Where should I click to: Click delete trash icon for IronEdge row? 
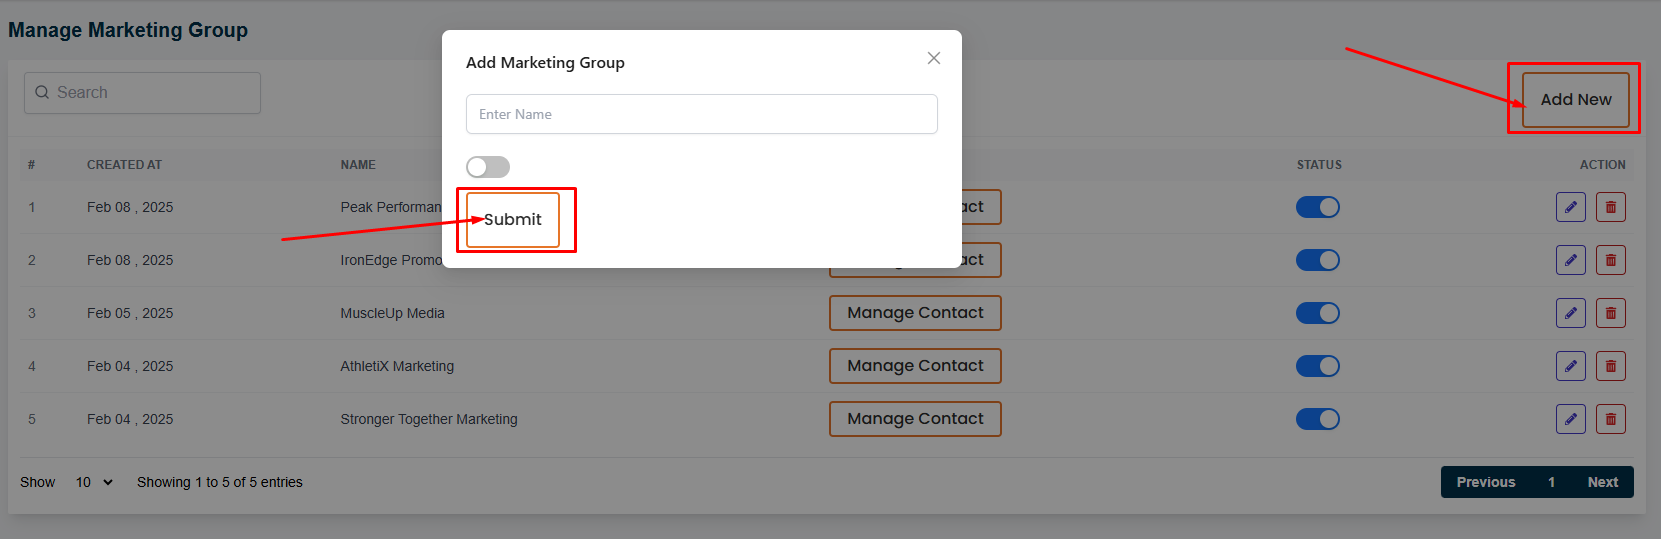point(1610,260)
